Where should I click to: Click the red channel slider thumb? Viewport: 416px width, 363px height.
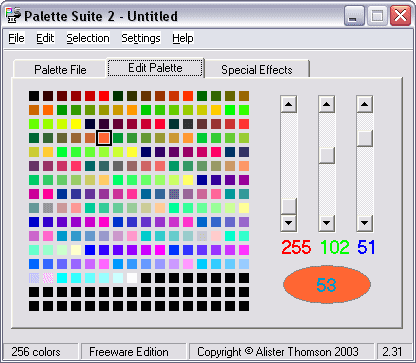click(289, 207)
